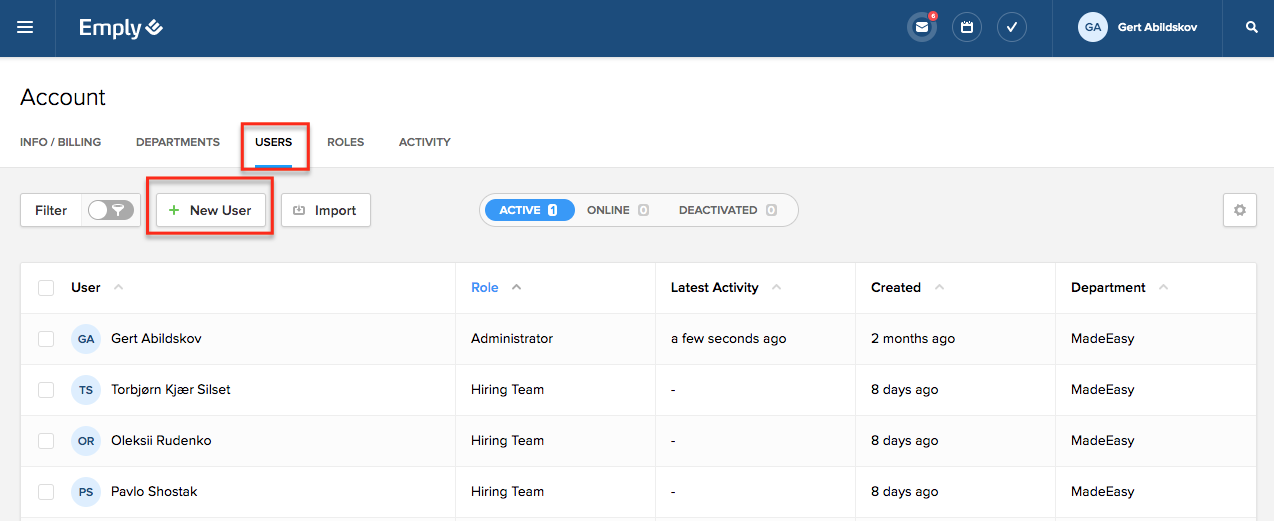Open the calendar icon in header

[x=967, y=28]
